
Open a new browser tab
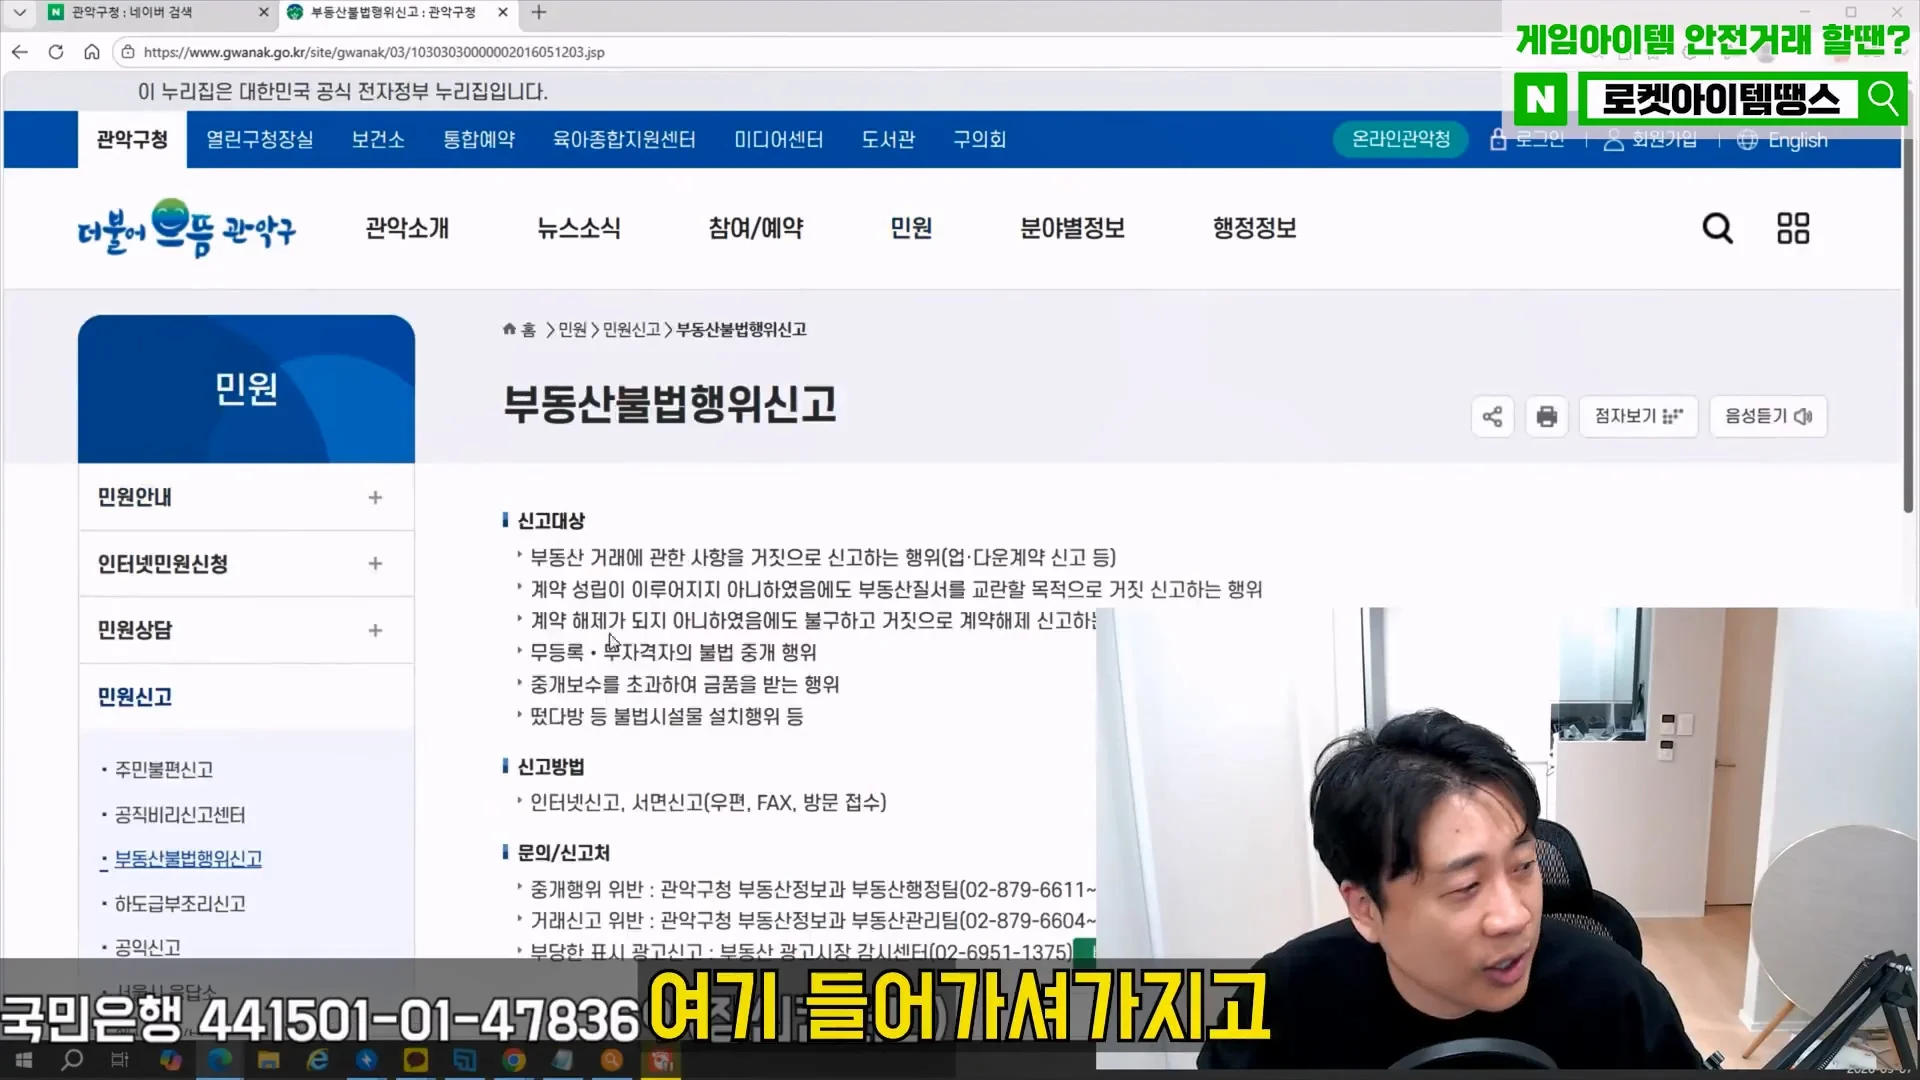click(539, 12)
